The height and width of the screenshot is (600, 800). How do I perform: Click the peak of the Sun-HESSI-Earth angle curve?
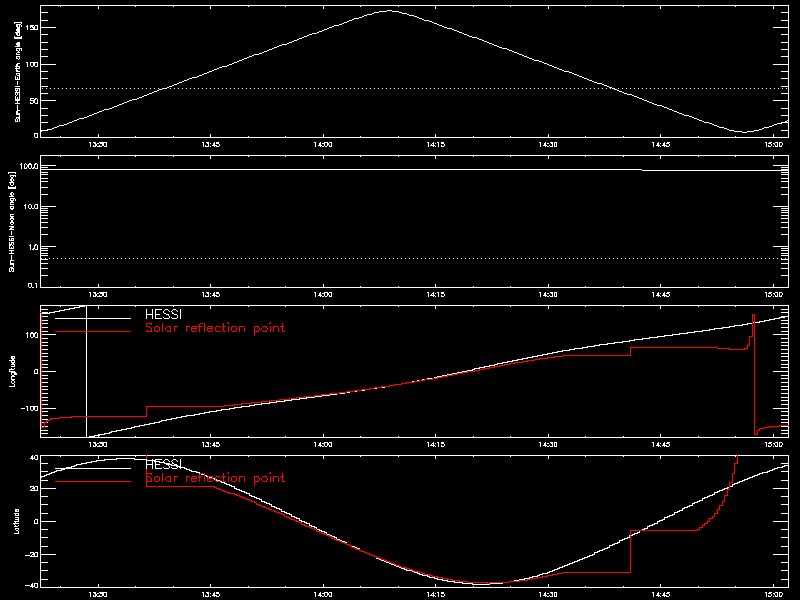(389, 10)
